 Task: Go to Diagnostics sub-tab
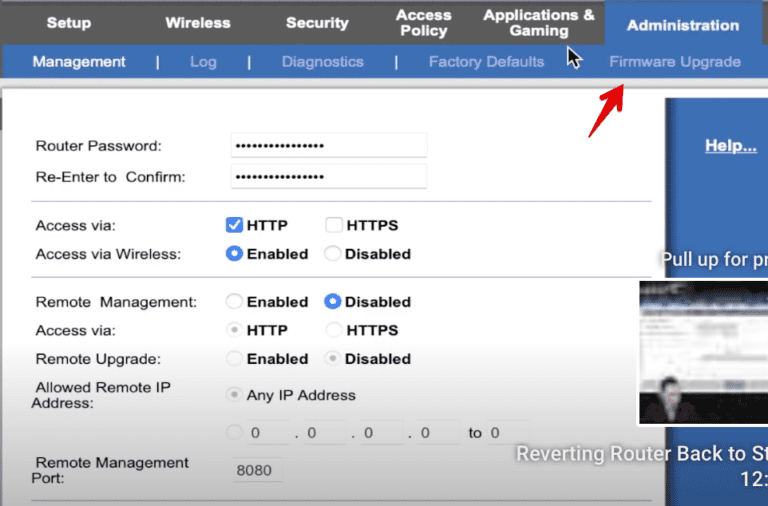tap(322, 62)
